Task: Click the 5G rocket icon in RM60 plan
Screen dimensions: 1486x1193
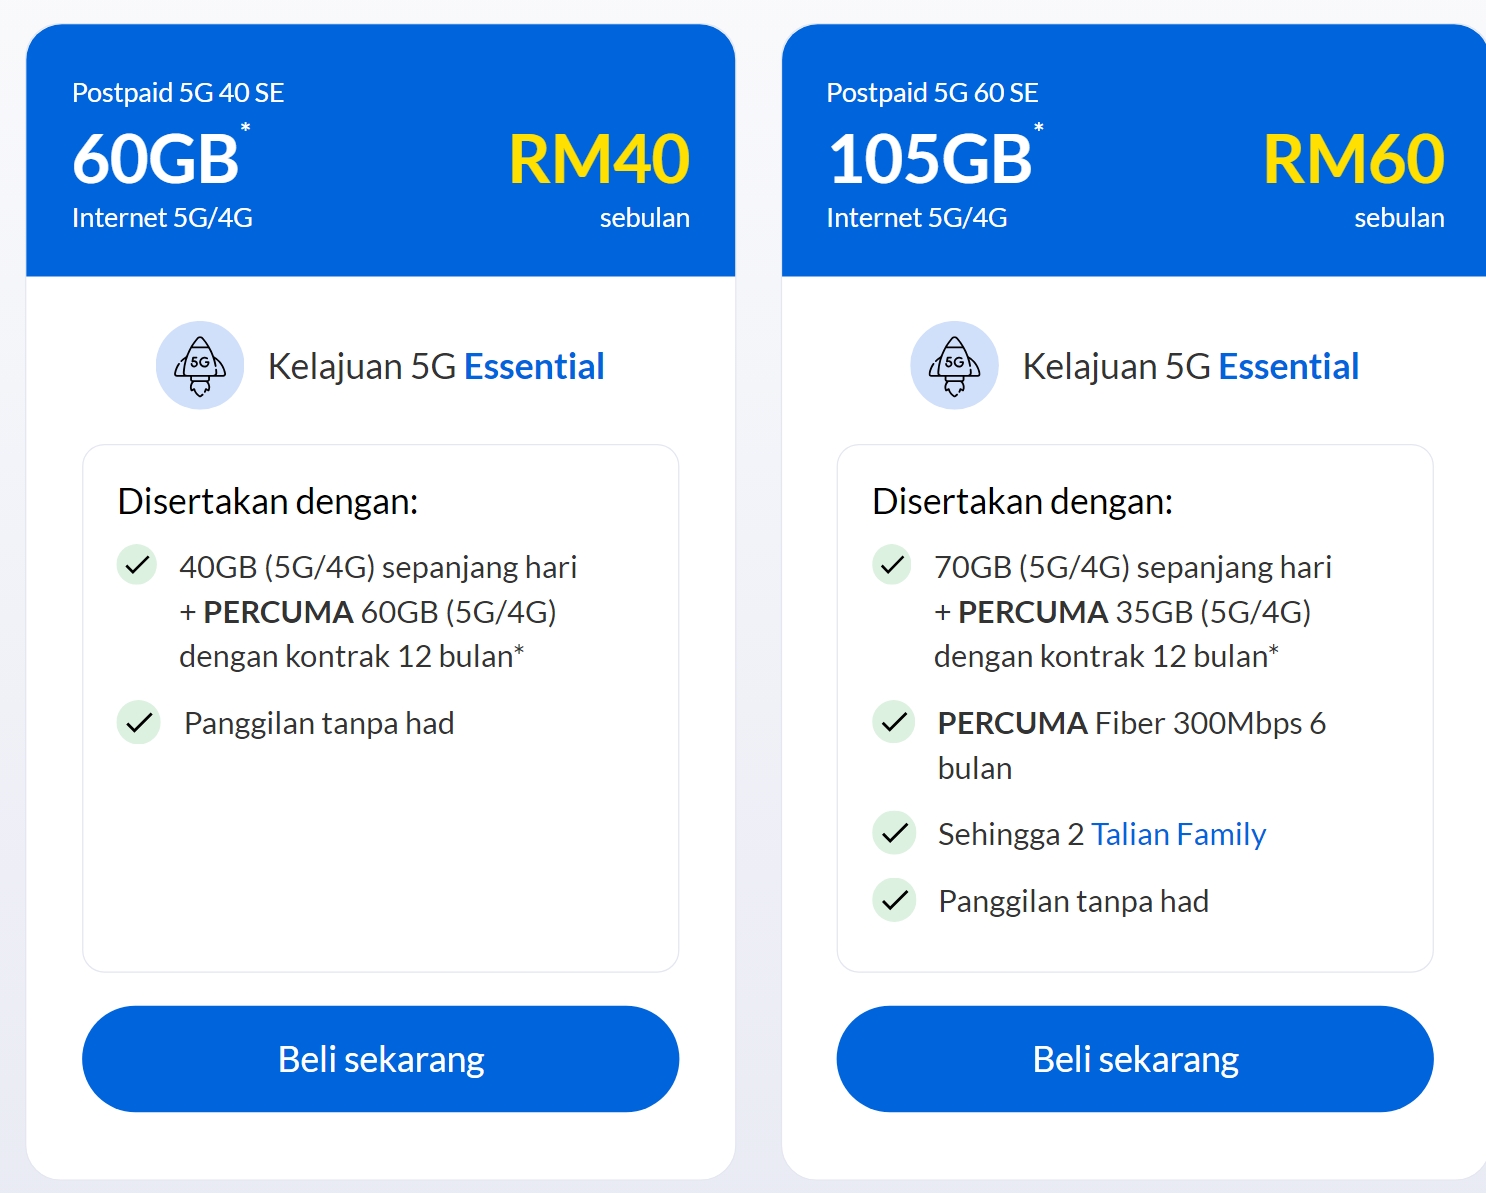Action: click(954, 365)
